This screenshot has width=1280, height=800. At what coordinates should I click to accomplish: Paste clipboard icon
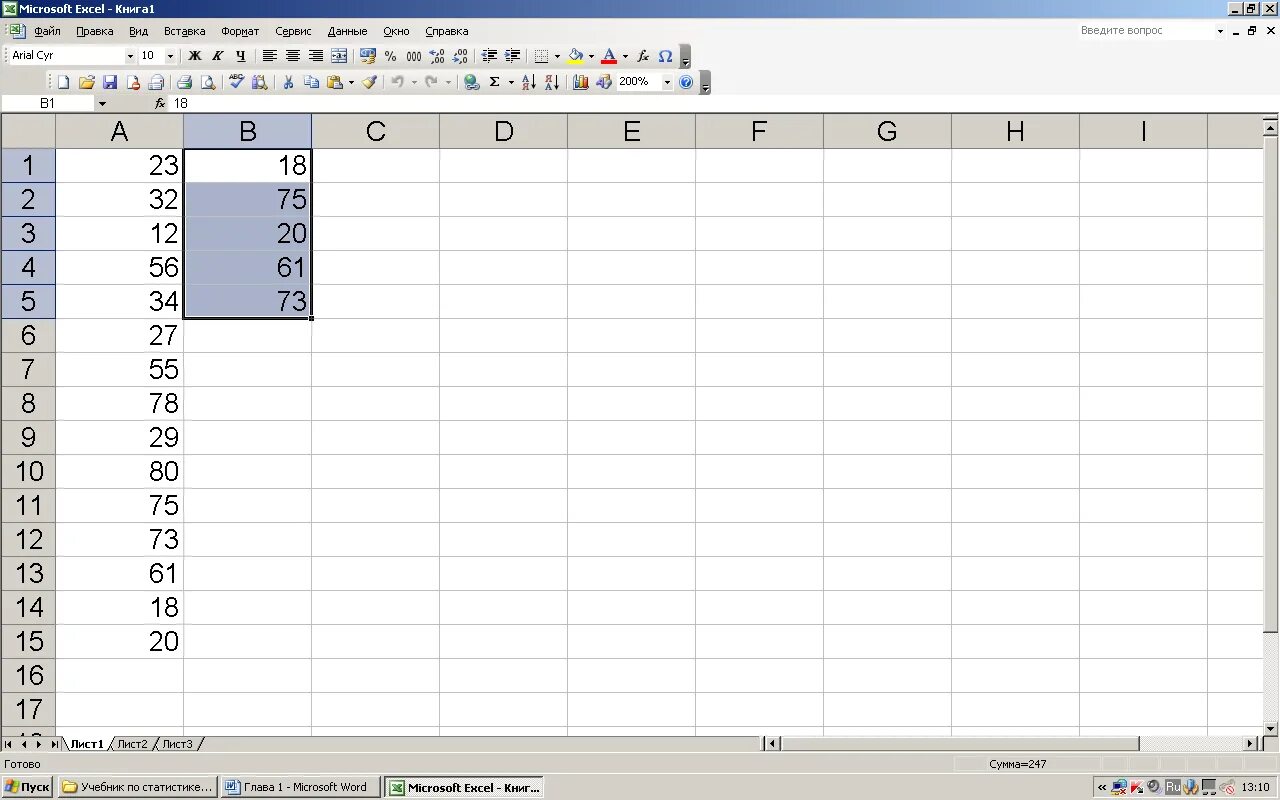[335, 82]
